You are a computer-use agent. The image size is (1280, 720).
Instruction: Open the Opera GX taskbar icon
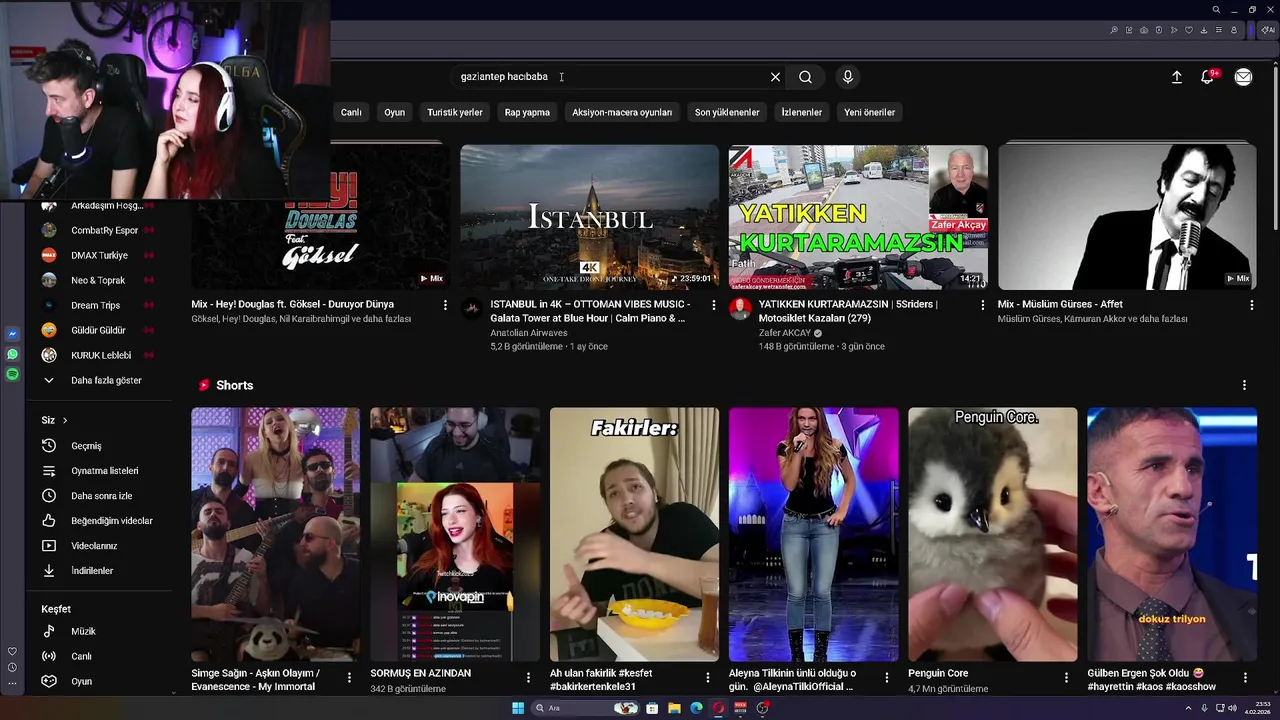tap(718, 708)
